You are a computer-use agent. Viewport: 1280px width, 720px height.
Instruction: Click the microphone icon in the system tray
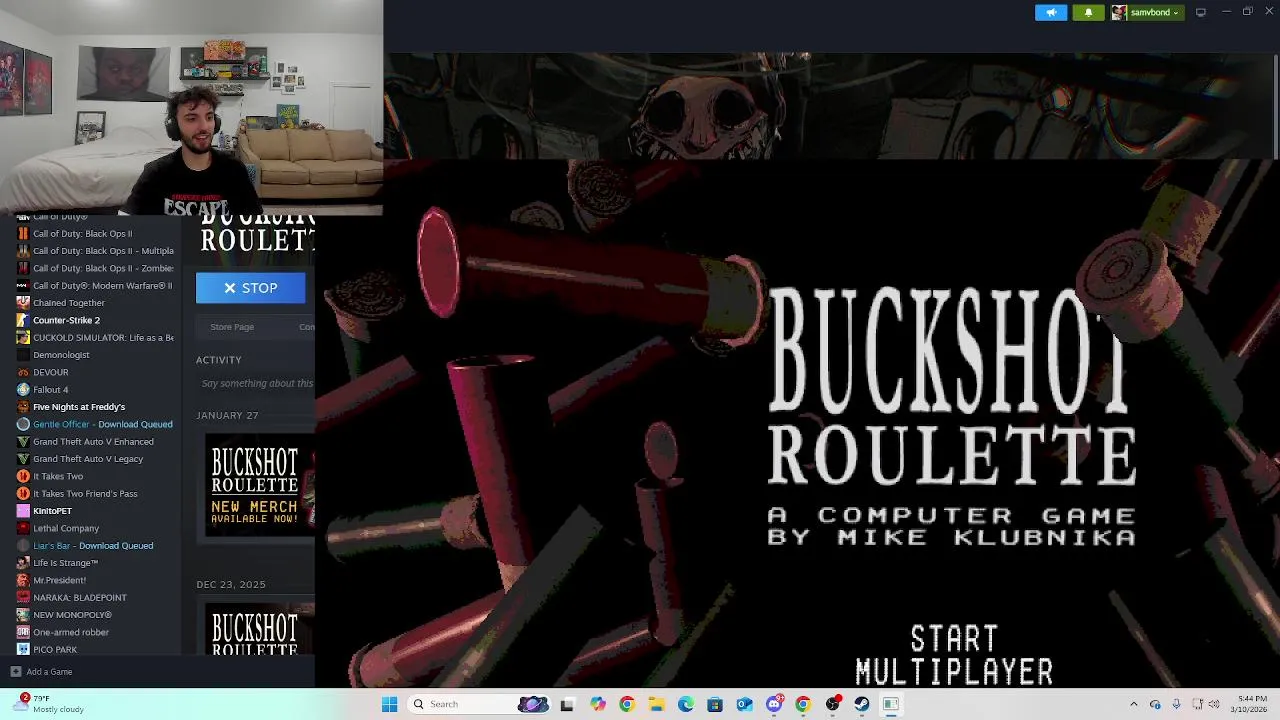(x=1176, y=704)
